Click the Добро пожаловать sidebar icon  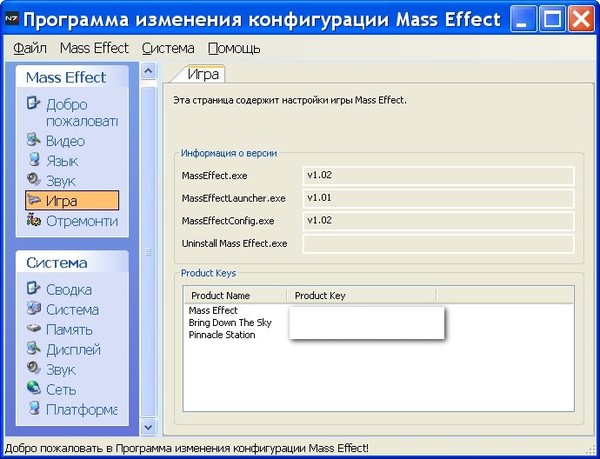33,103
